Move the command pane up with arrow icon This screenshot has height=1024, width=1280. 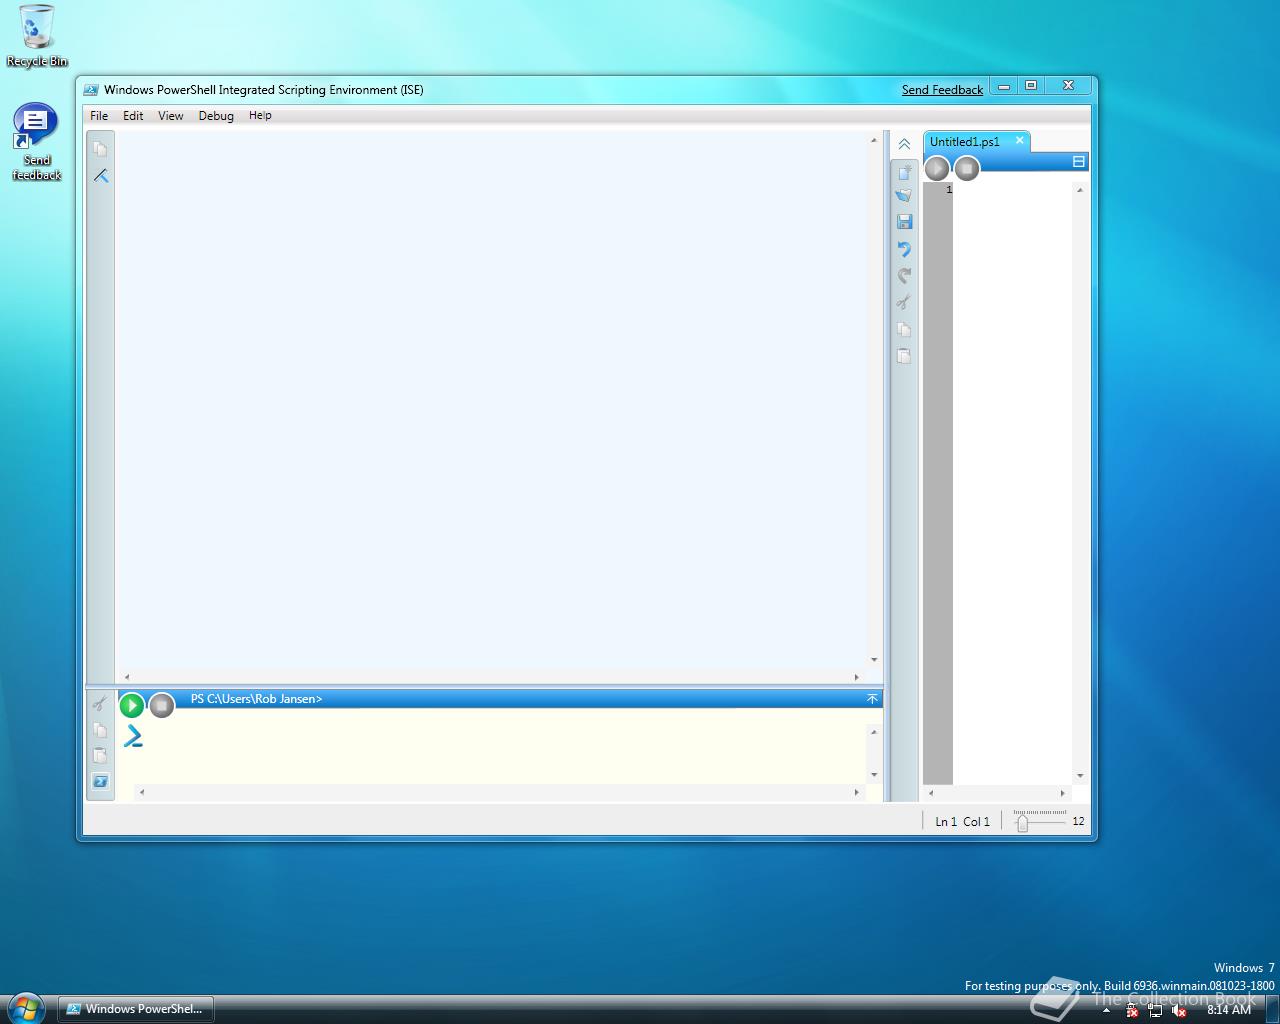pyautogui.click(x=872, y=699)
